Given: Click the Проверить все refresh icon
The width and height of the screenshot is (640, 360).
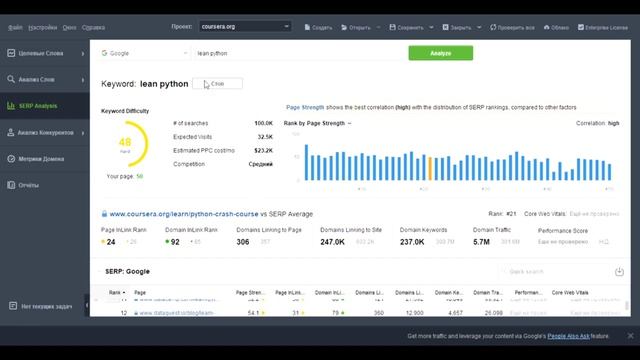Looking at the screenshot, I should pyautogui.click(x=493, y=27).
